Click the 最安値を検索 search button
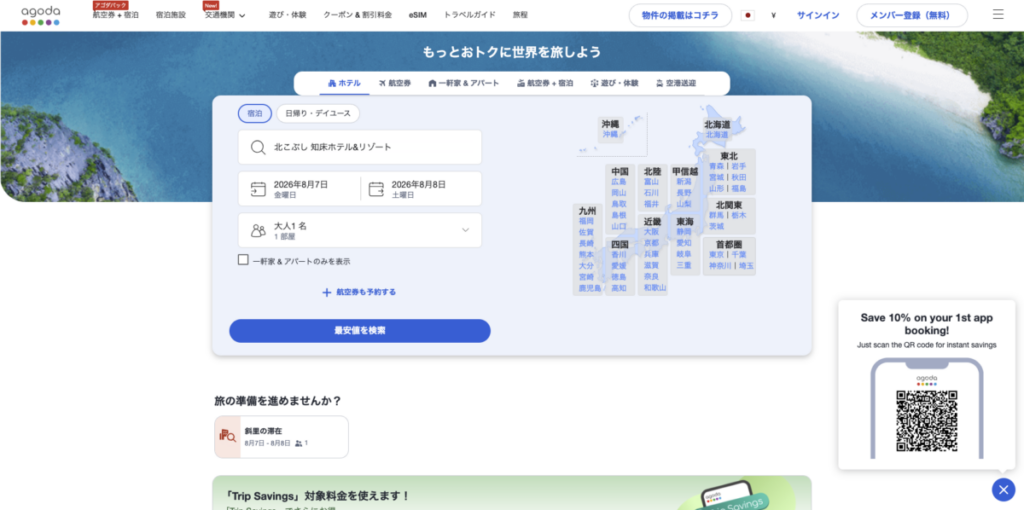 click(360, 331)
